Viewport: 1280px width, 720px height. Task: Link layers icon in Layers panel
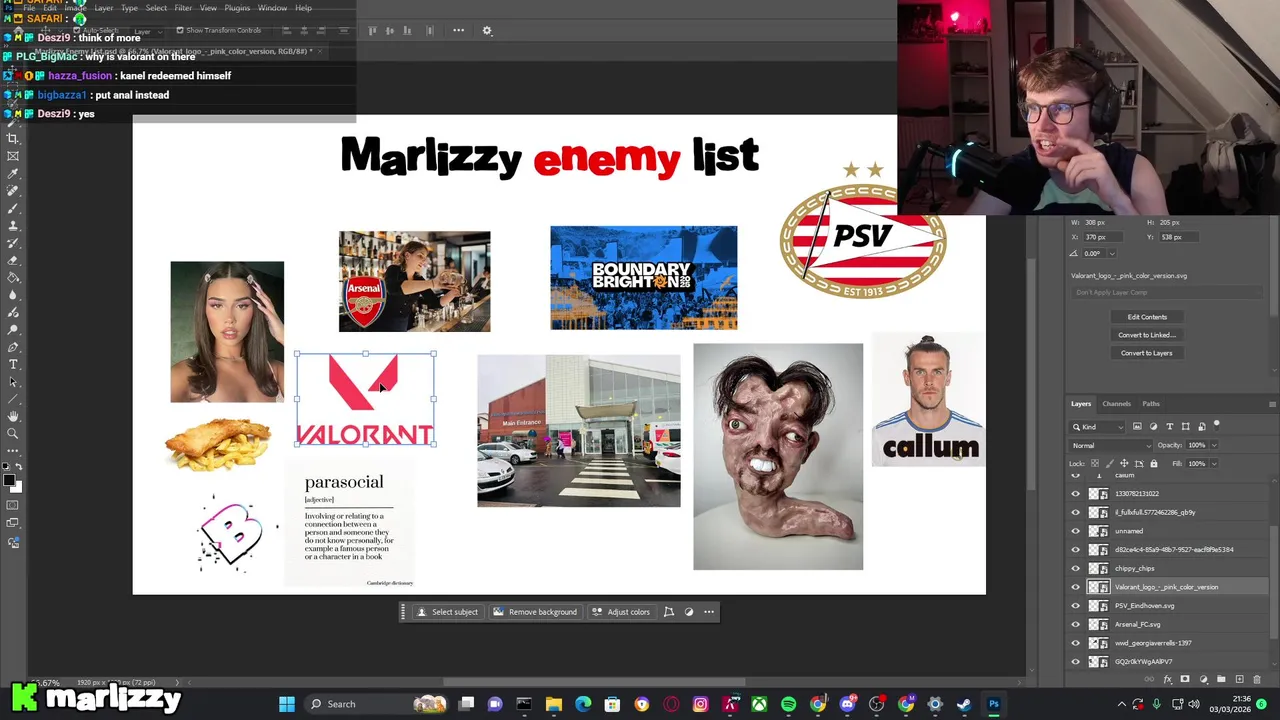click(x=1149, y=679)
